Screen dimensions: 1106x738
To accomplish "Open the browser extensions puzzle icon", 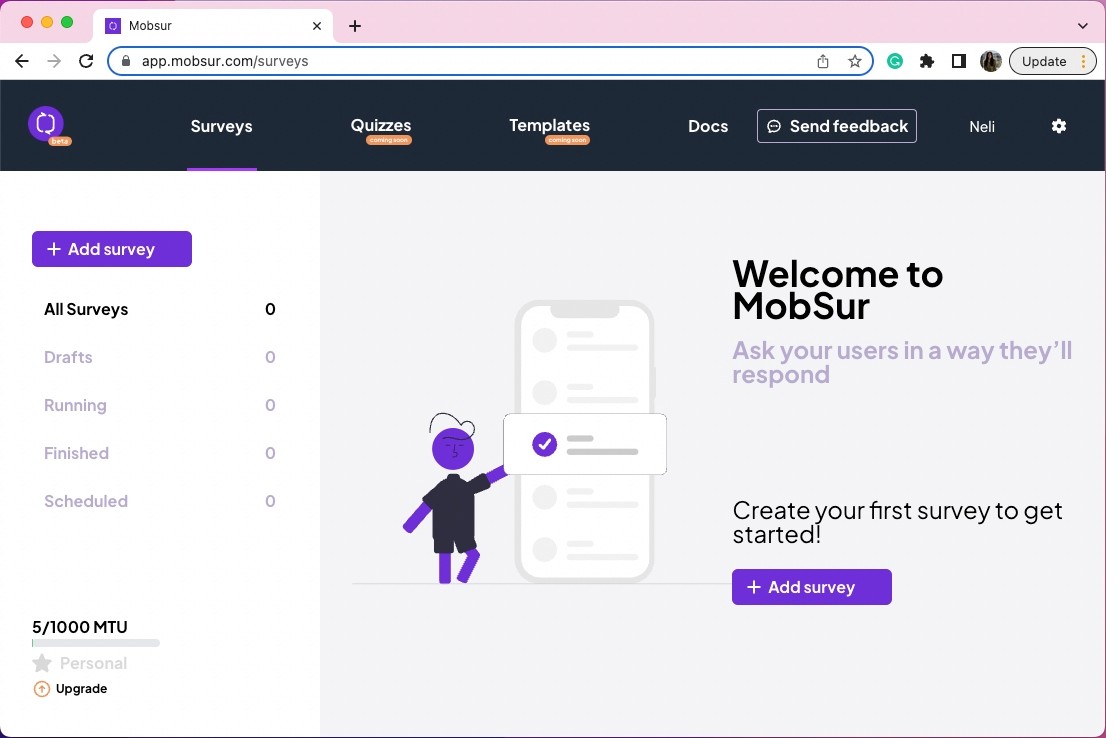I will click(927, 61).
